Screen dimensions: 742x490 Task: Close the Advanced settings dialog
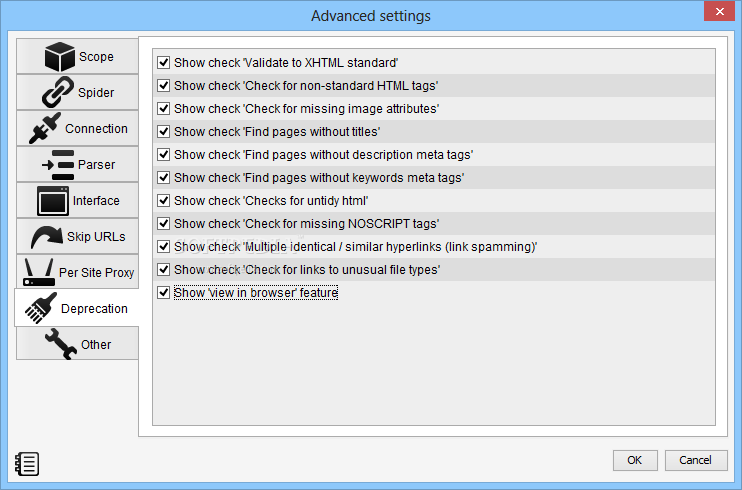click(719, 11)
